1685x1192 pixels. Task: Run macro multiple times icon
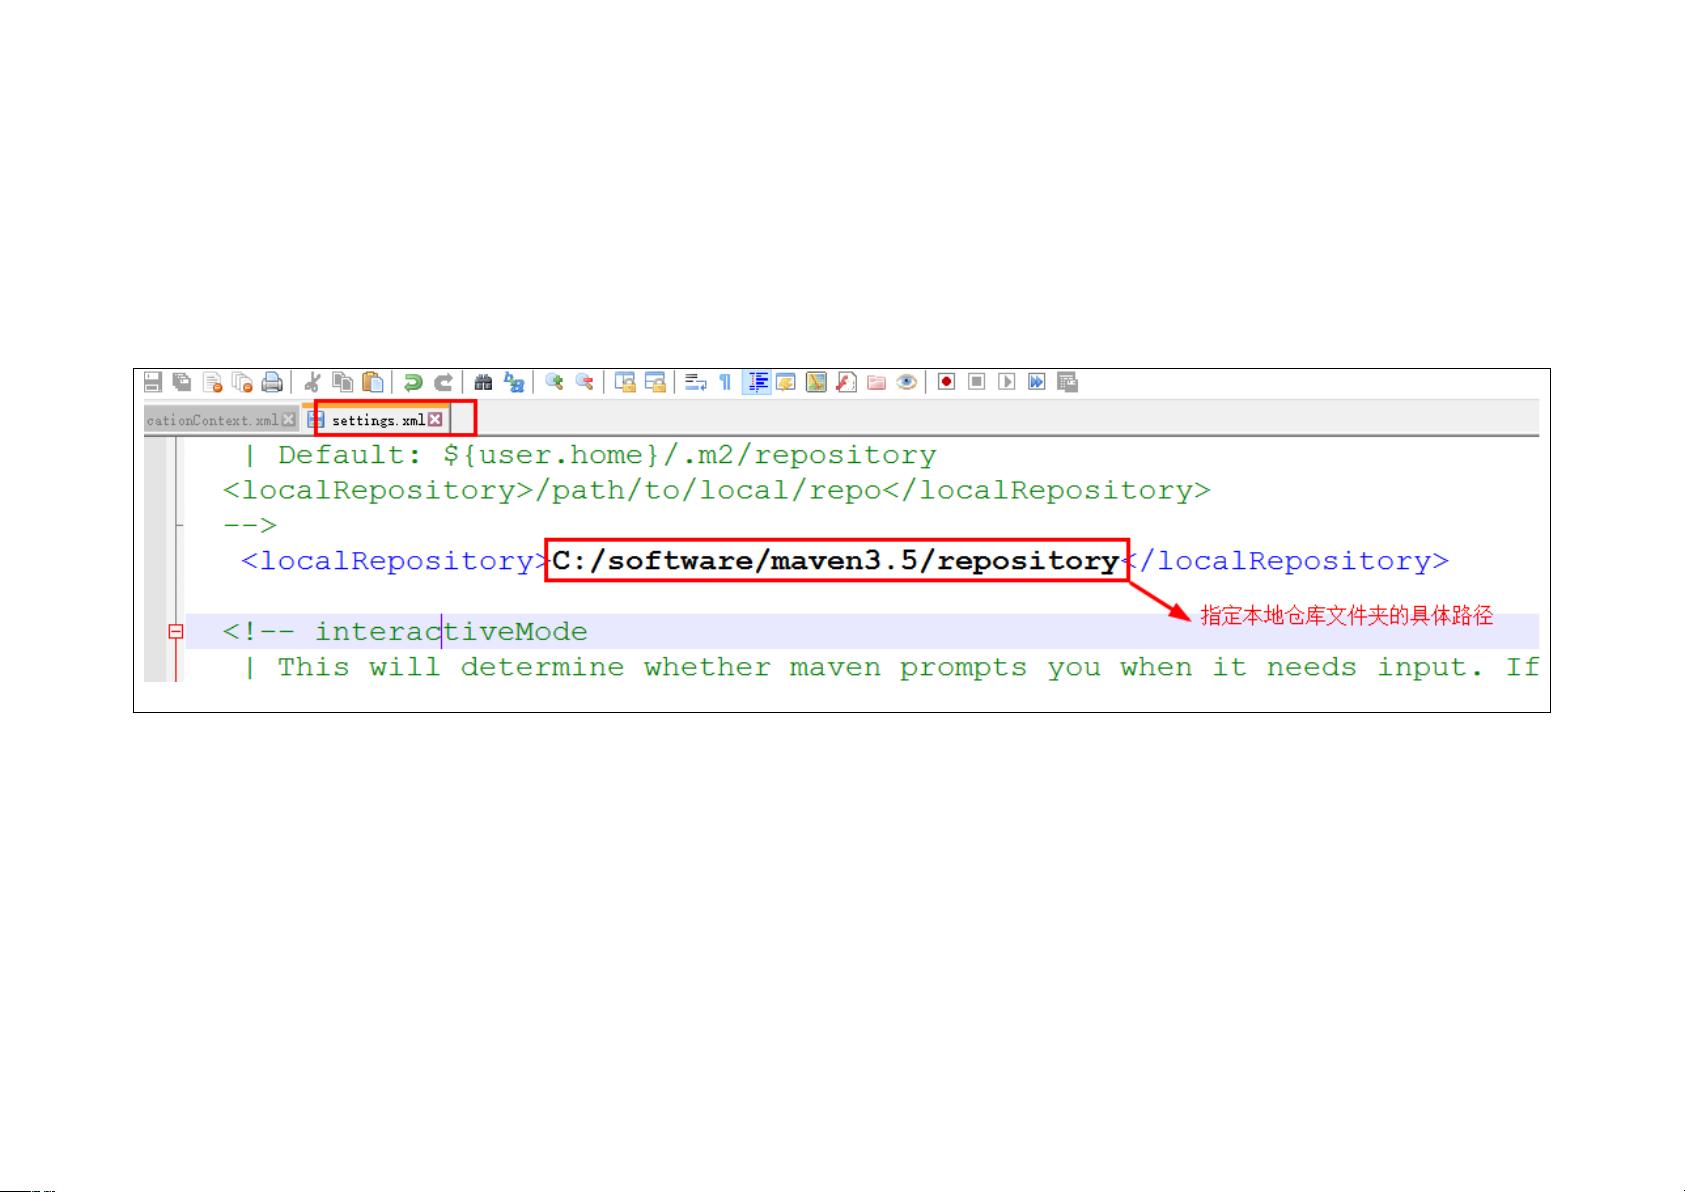point(1037,382)
